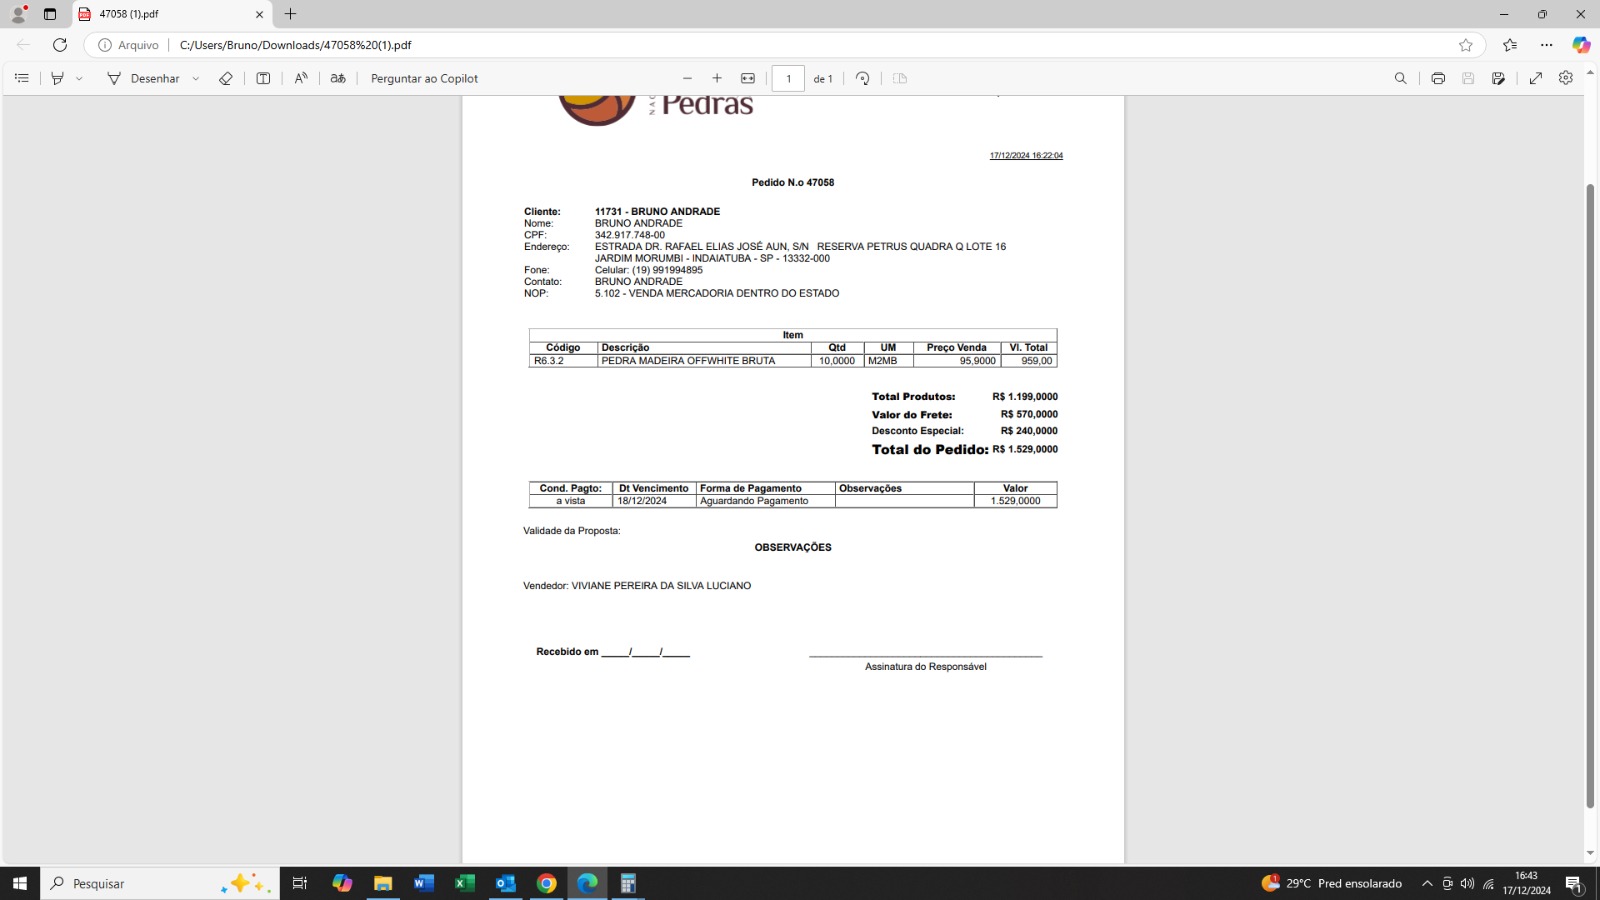Viewport: 1600px width, 900px height.
Task: Rotate the PDF page
Action: pyautogui.click(x=862, y=78)
